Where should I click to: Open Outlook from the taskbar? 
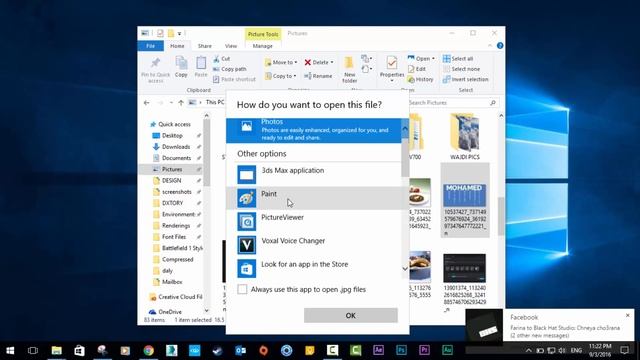pos(240,350)
